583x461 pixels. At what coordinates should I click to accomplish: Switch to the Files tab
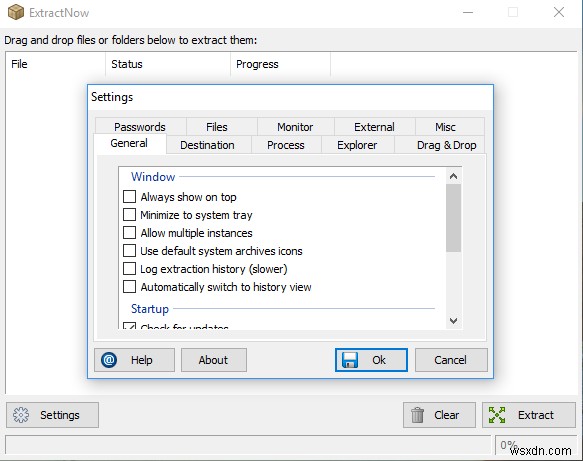point(221,127)
